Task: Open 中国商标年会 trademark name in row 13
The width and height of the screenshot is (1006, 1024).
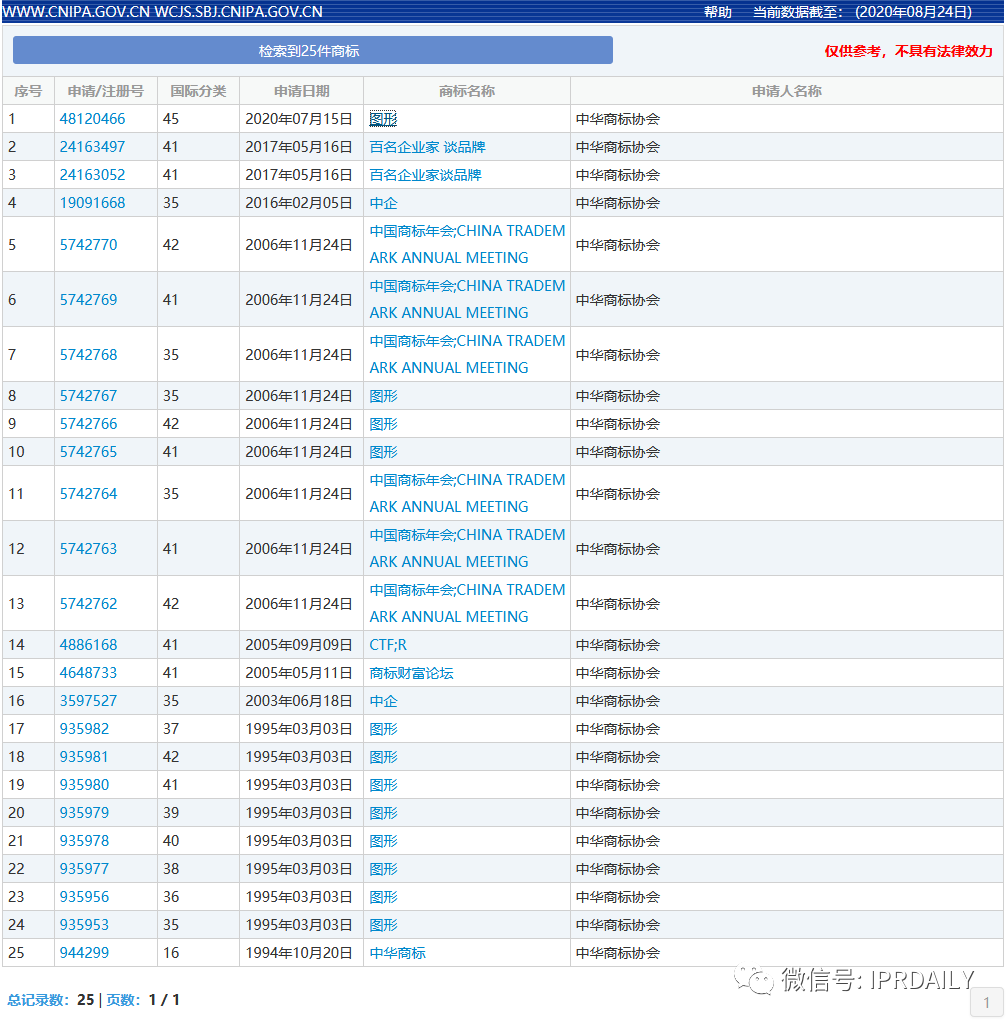Action: tap(467, 603)
